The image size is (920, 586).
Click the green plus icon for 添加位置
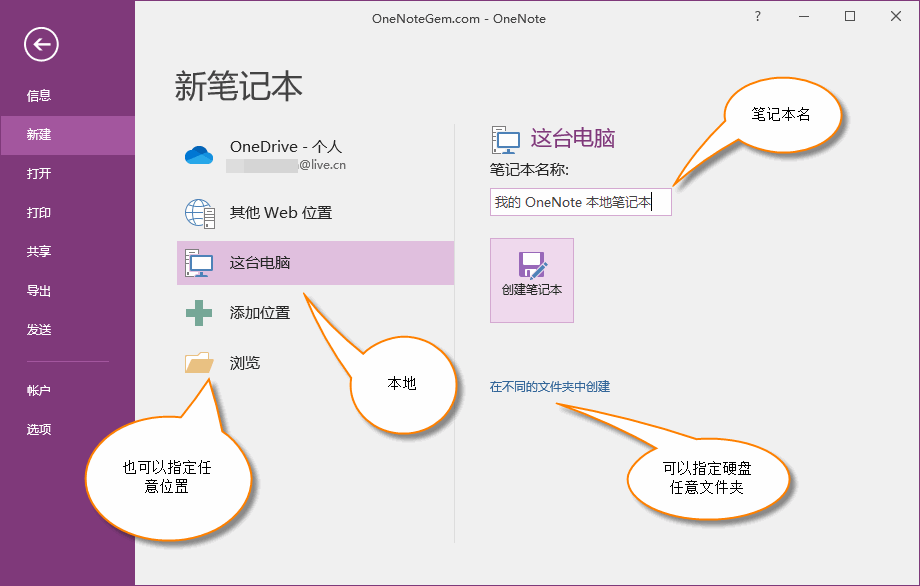pos(199,313)
